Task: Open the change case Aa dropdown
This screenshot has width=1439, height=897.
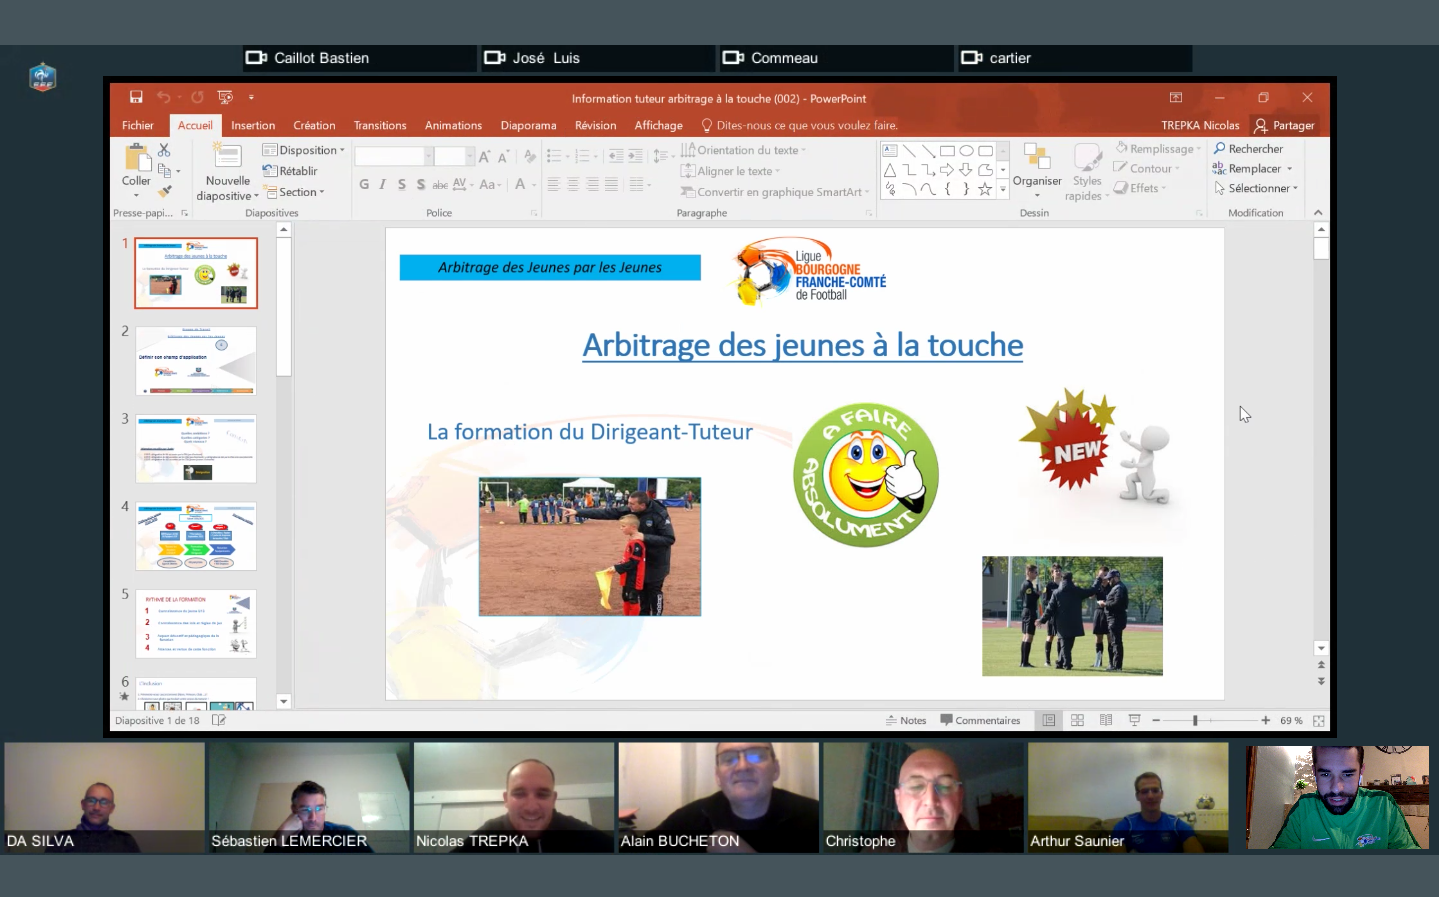Action: pyautogui.click(x=489, y=184)
